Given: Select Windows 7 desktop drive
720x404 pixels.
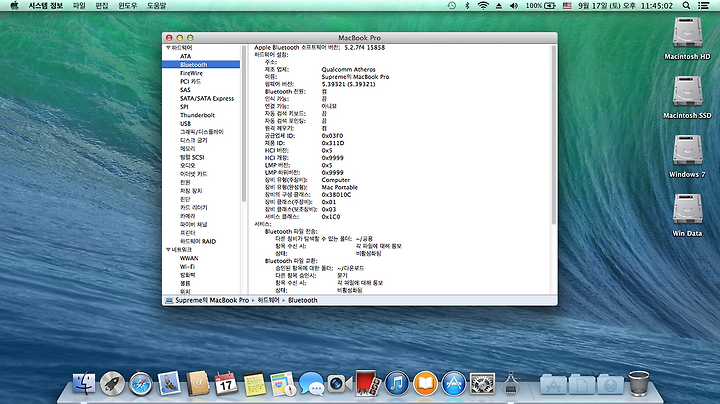Looking at the screenshot, I should pos(687,157).
